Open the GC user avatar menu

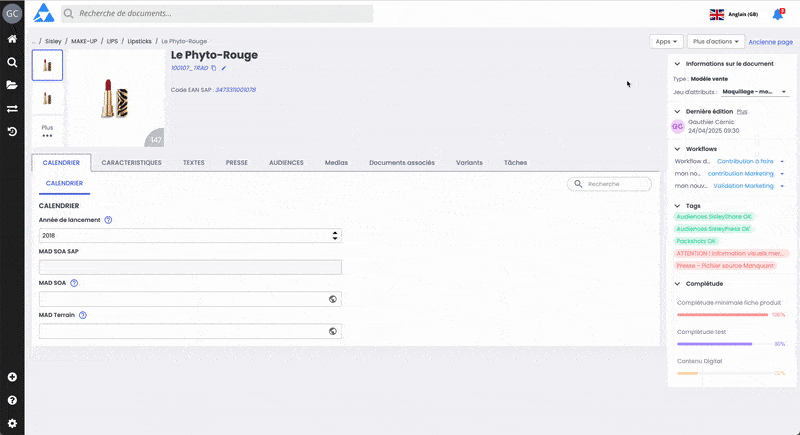(x=12, y=14)
